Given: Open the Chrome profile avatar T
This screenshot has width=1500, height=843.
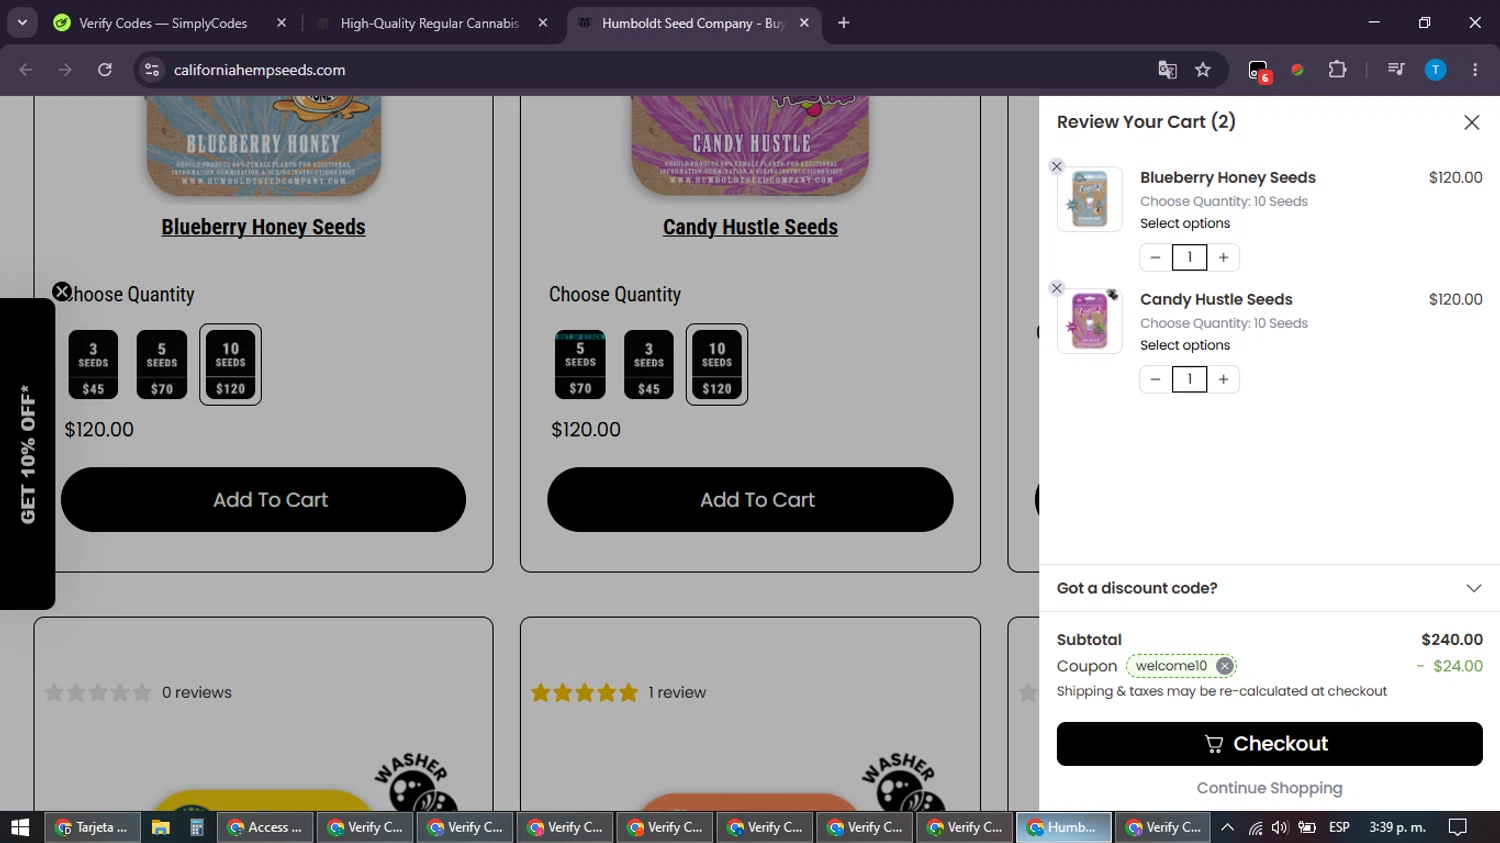Looking at the screenshot, I should click(1435, 70).
